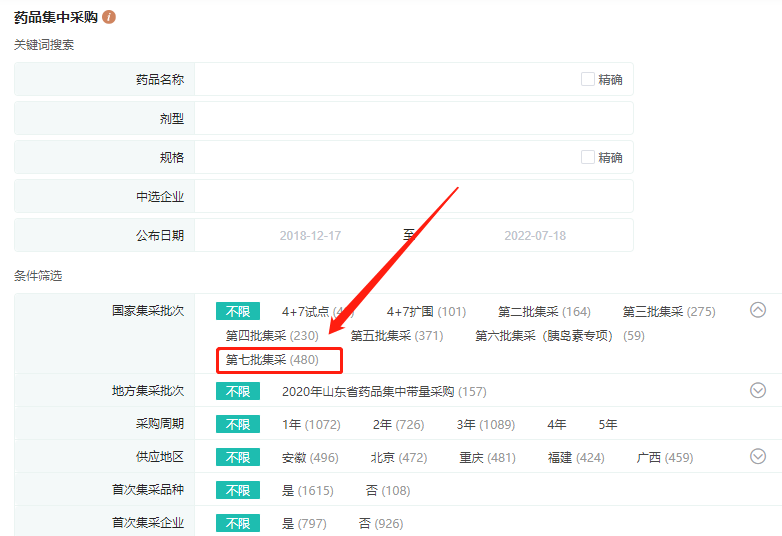Click the 中选企业 input field
The image size is (782, 536).
click(x=413, y=196)
